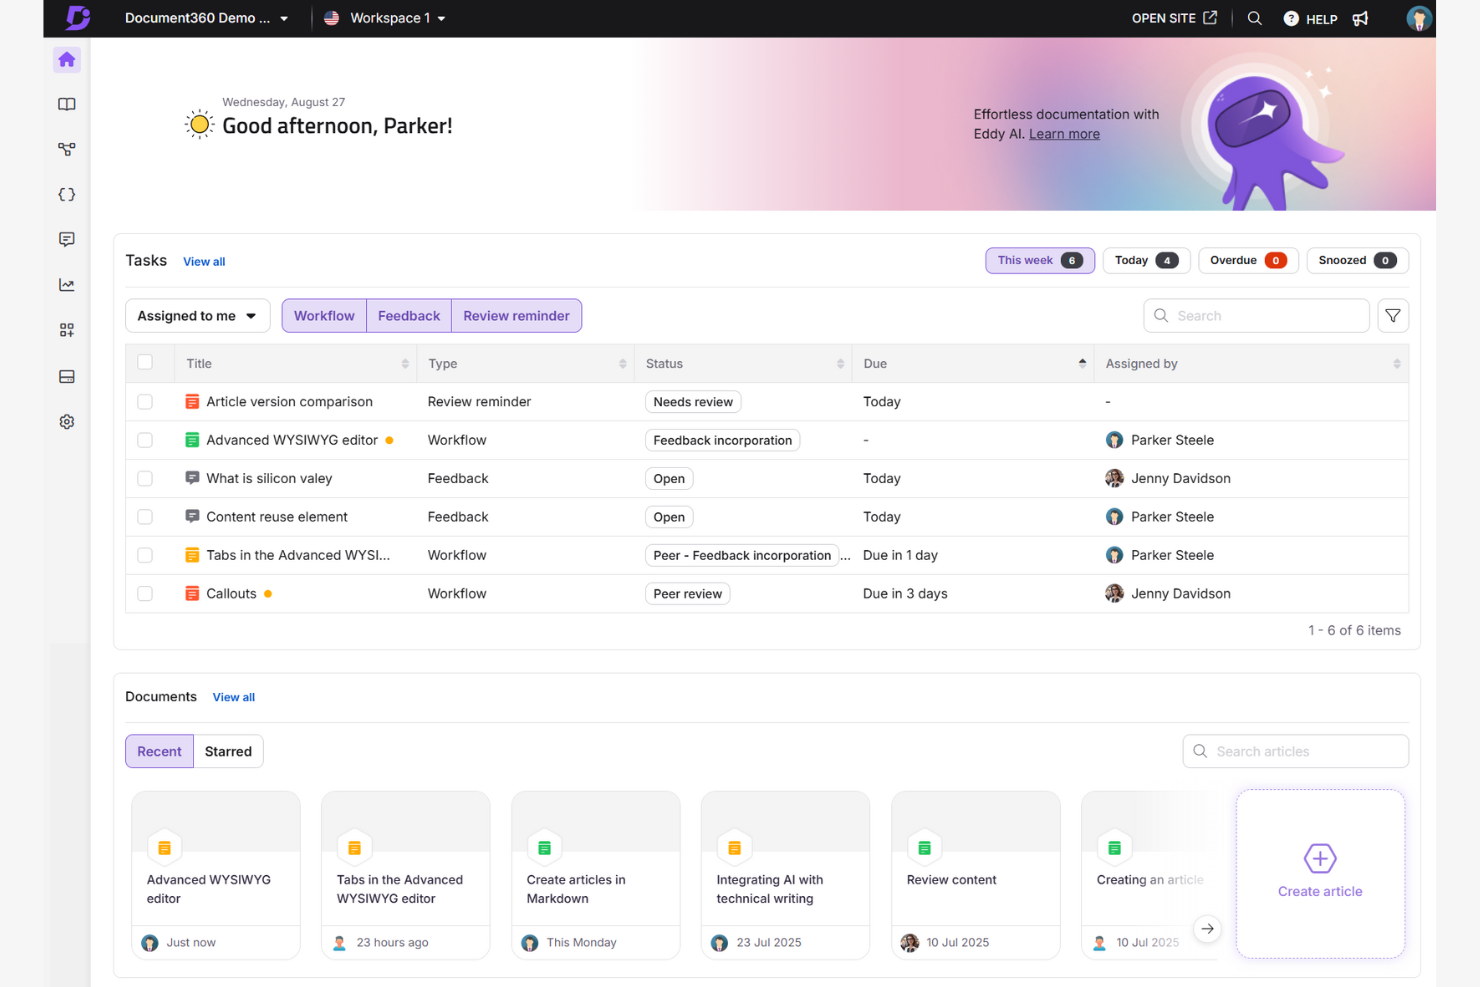This screenshot has width=1480, height=987.
Task: Open the Documentation sidebar icon
Action: (x=66, y=104)
